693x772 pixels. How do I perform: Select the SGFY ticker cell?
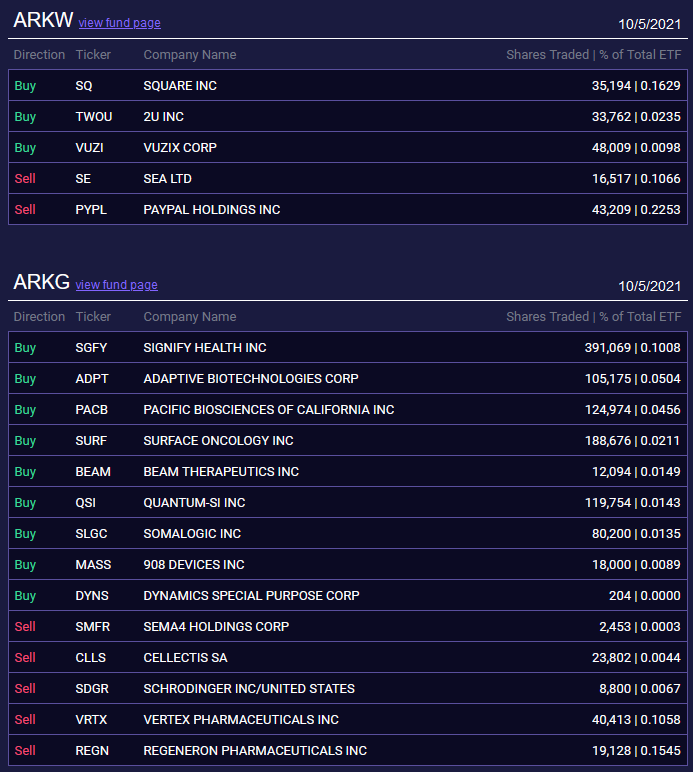click(91, 348)
